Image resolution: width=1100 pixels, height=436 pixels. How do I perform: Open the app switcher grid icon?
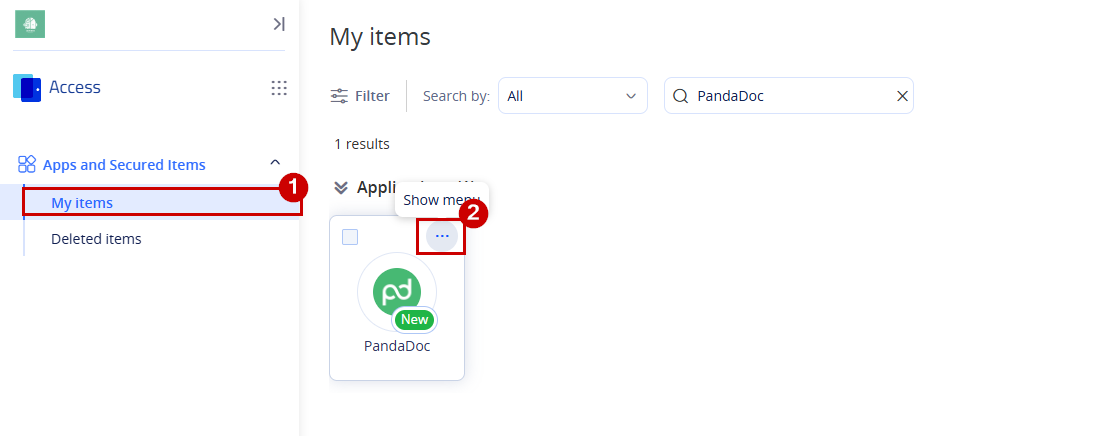[x=279, y=88]
